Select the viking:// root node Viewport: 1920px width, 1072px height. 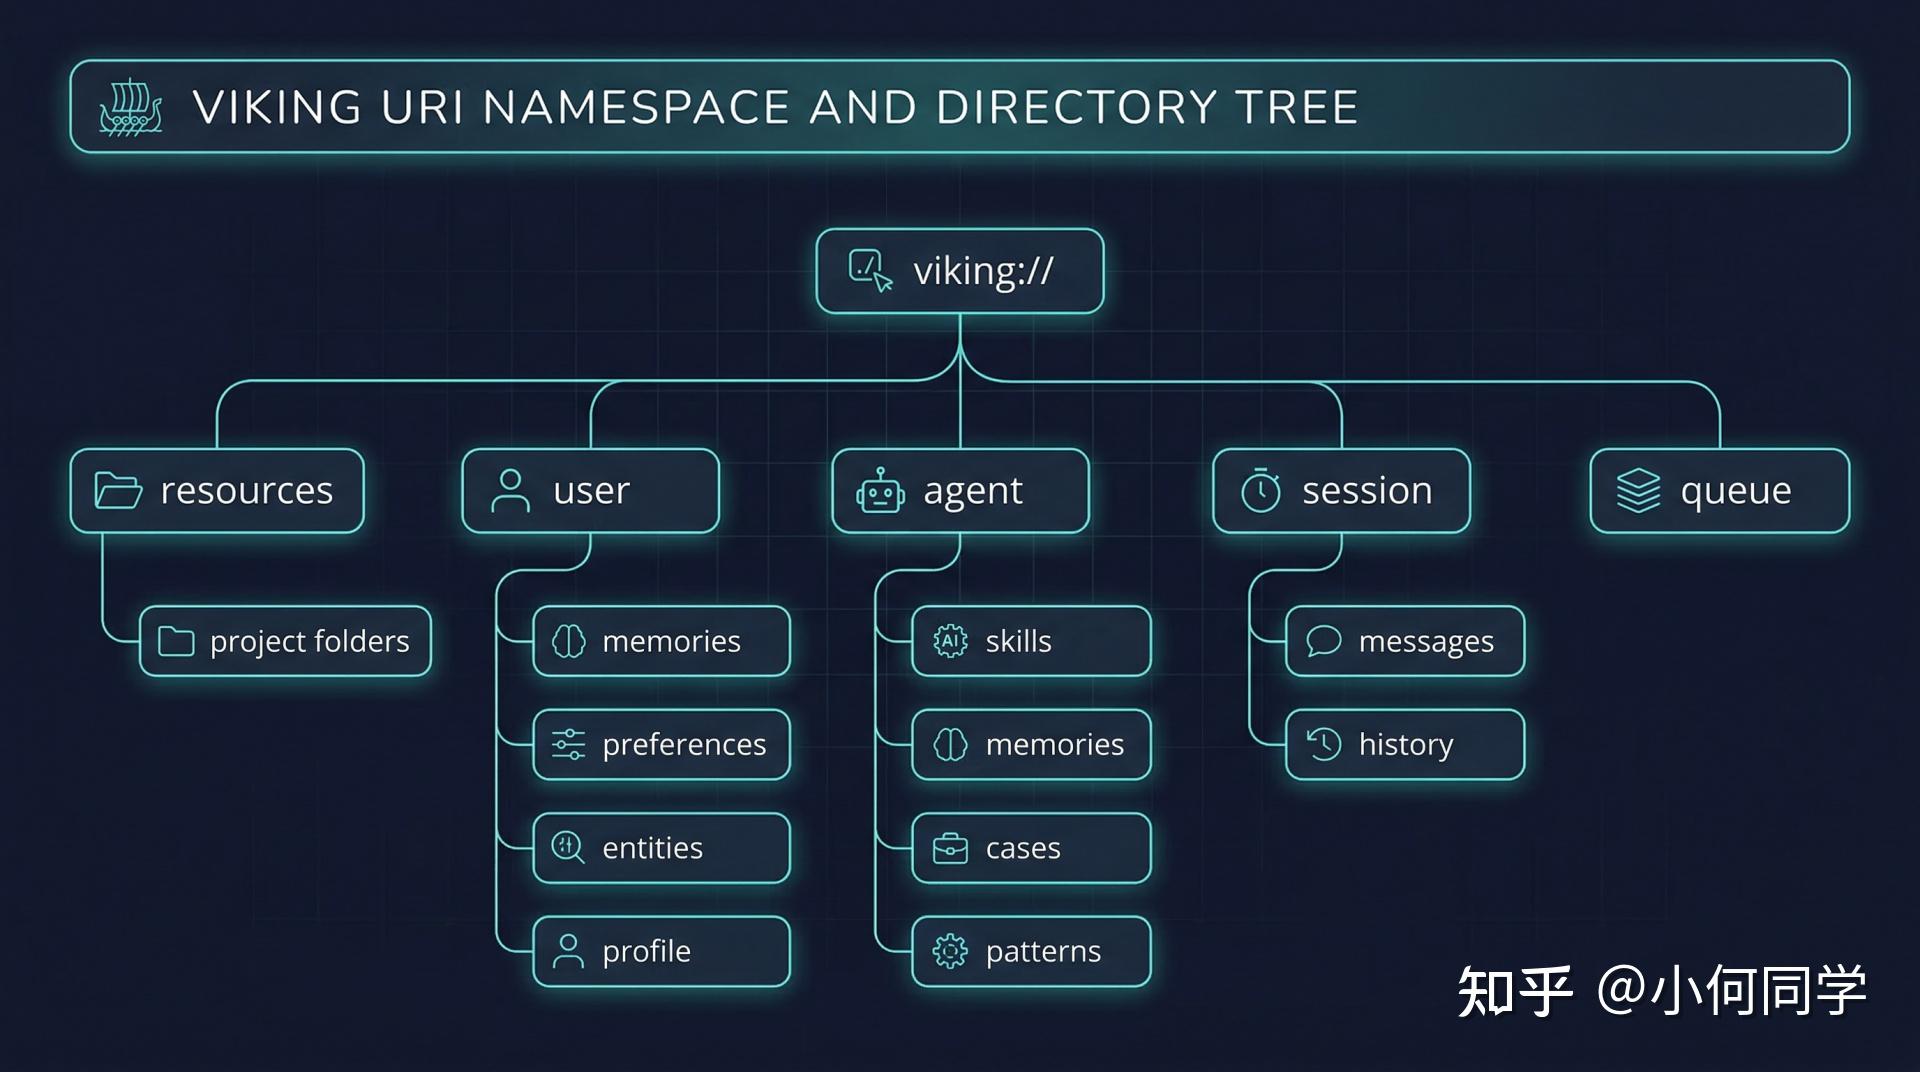coord(960,271)
